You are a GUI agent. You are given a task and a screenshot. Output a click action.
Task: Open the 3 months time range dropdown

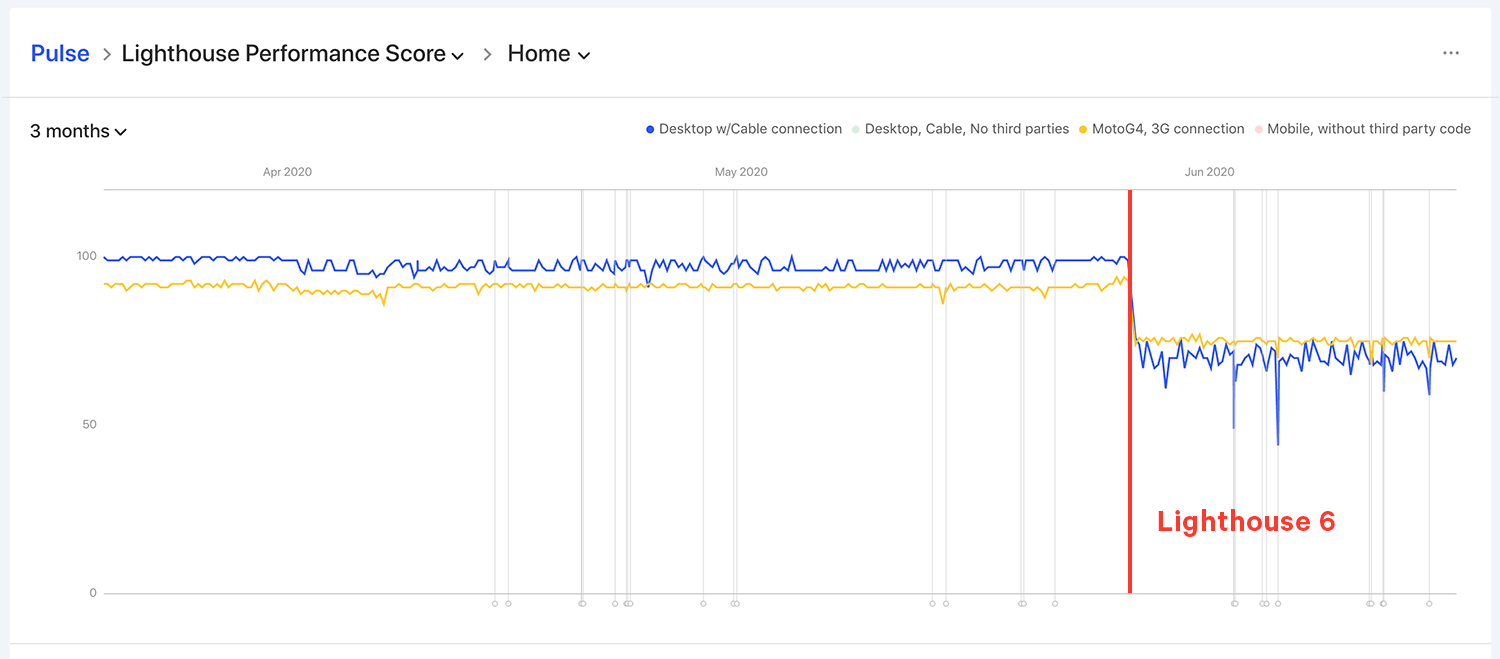78,131
